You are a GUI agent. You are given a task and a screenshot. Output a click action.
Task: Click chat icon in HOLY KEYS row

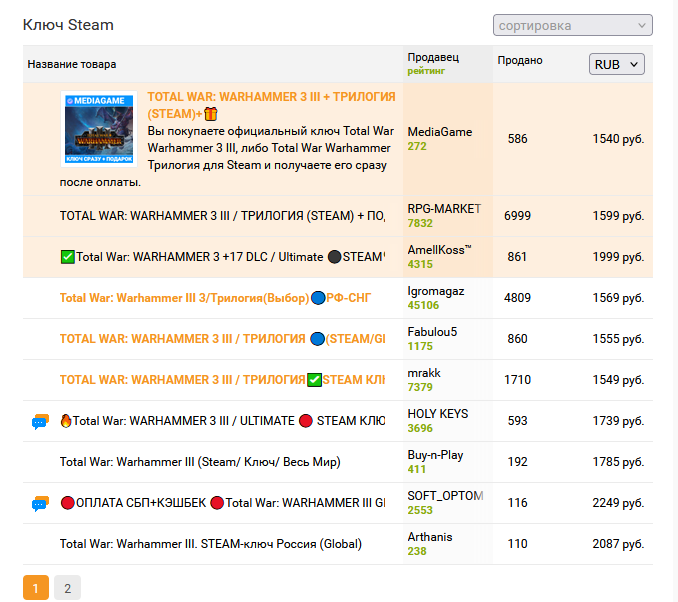pos(40,421)
